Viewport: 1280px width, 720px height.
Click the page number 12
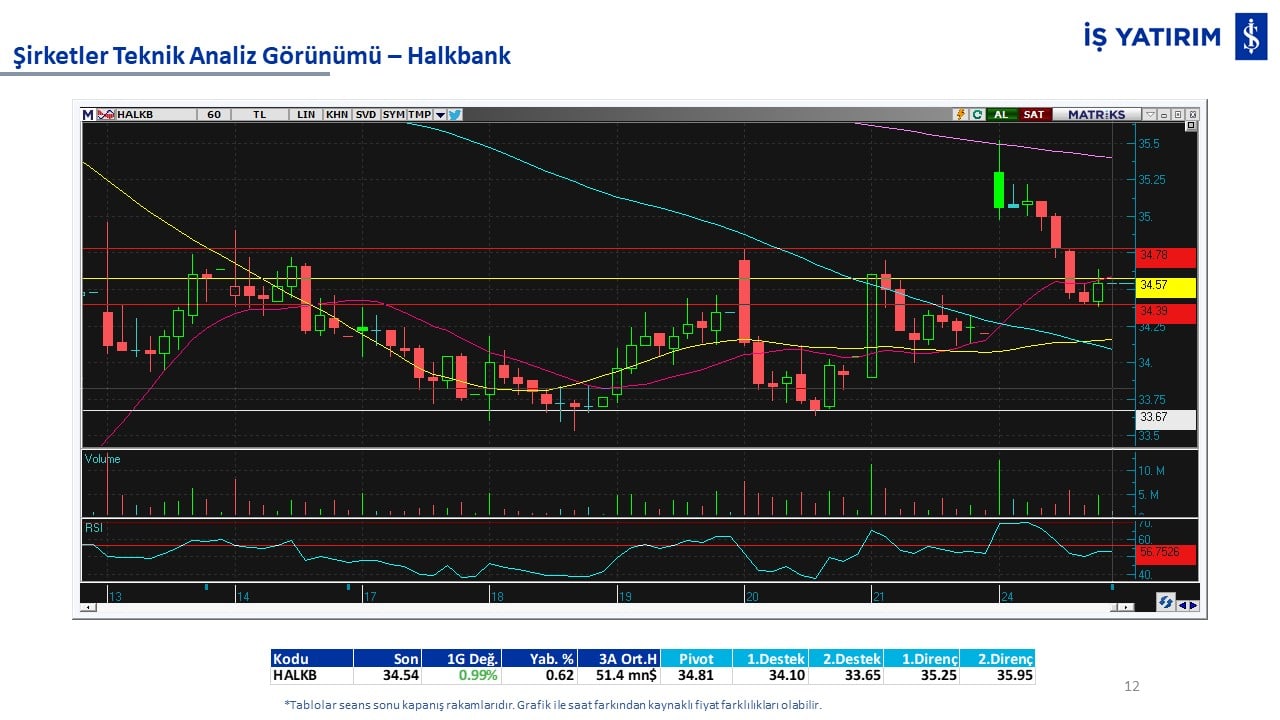(x=1132, y=686)
